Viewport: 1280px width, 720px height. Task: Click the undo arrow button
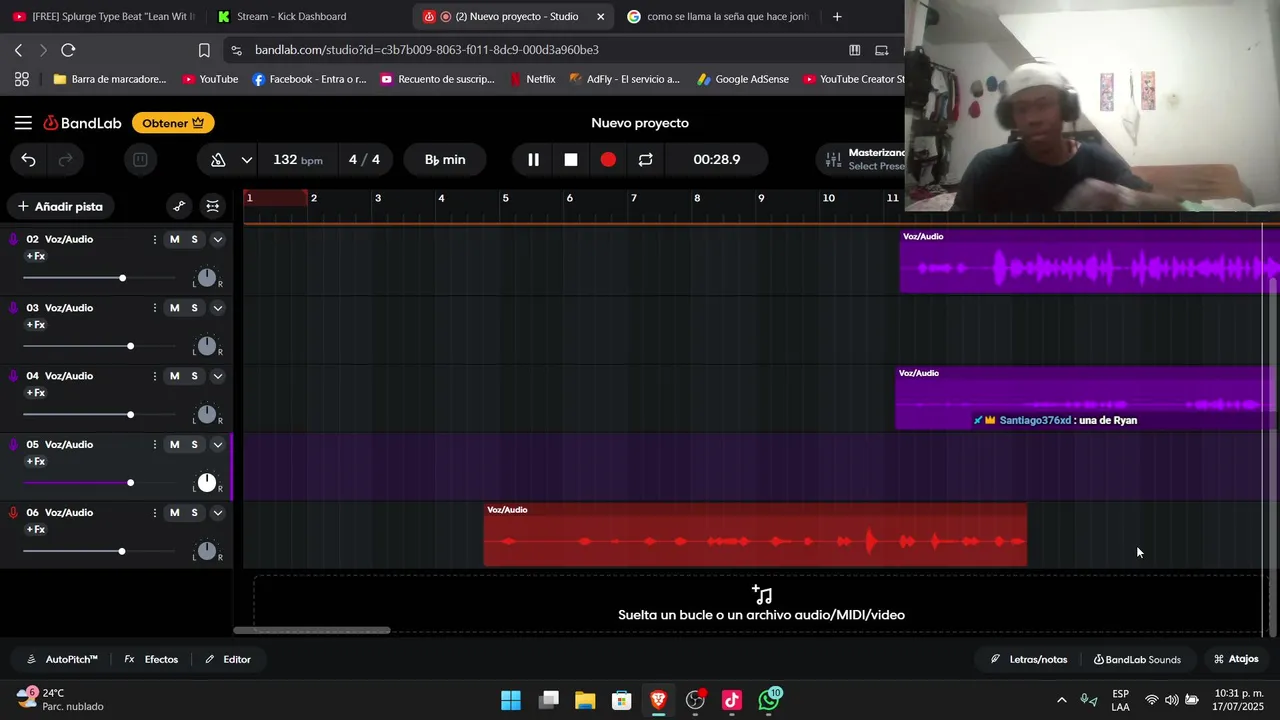[x=28, y=160]
